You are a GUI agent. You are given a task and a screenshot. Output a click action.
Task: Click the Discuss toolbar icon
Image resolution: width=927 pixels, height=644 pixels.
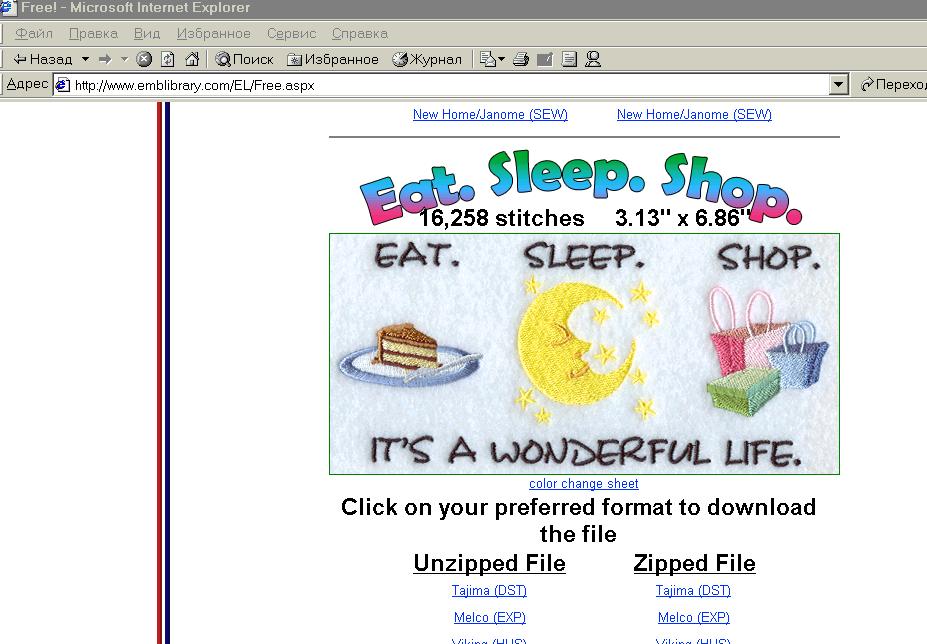(569, 59)
